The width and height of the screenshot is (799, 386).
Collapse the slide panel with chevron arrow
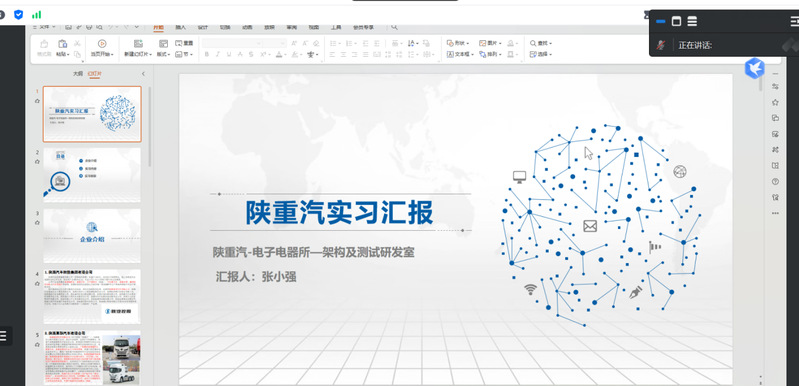(x=143, y=74)
